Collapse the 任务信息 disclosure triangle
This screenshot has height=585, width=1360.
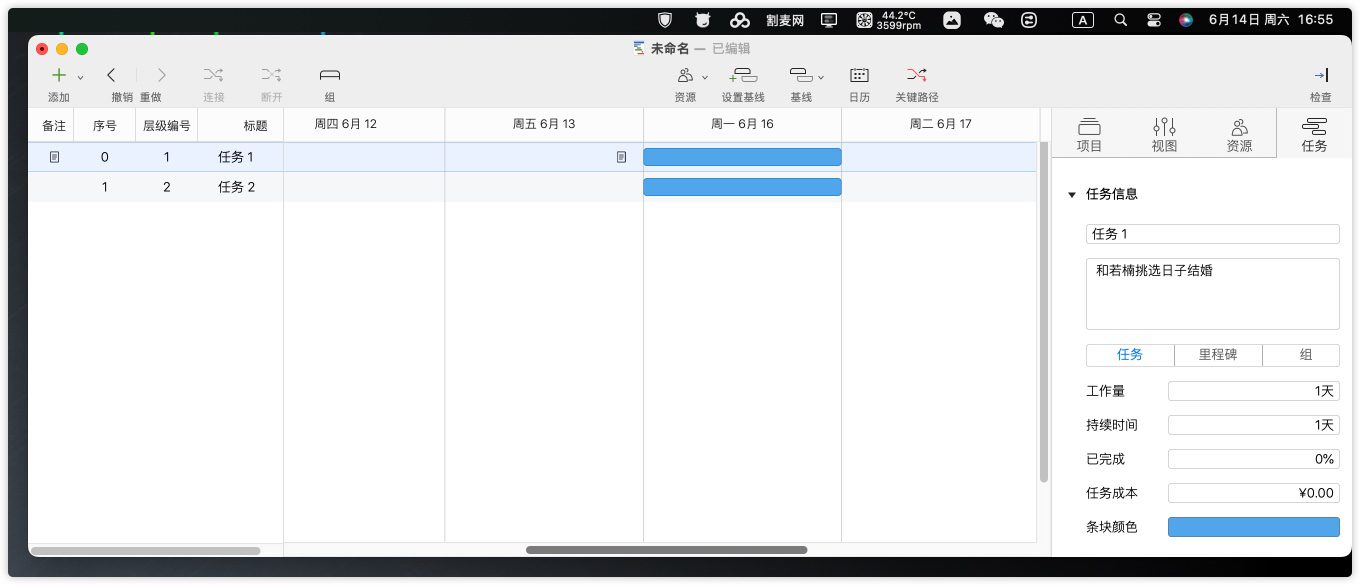(x=1072, y=195)
